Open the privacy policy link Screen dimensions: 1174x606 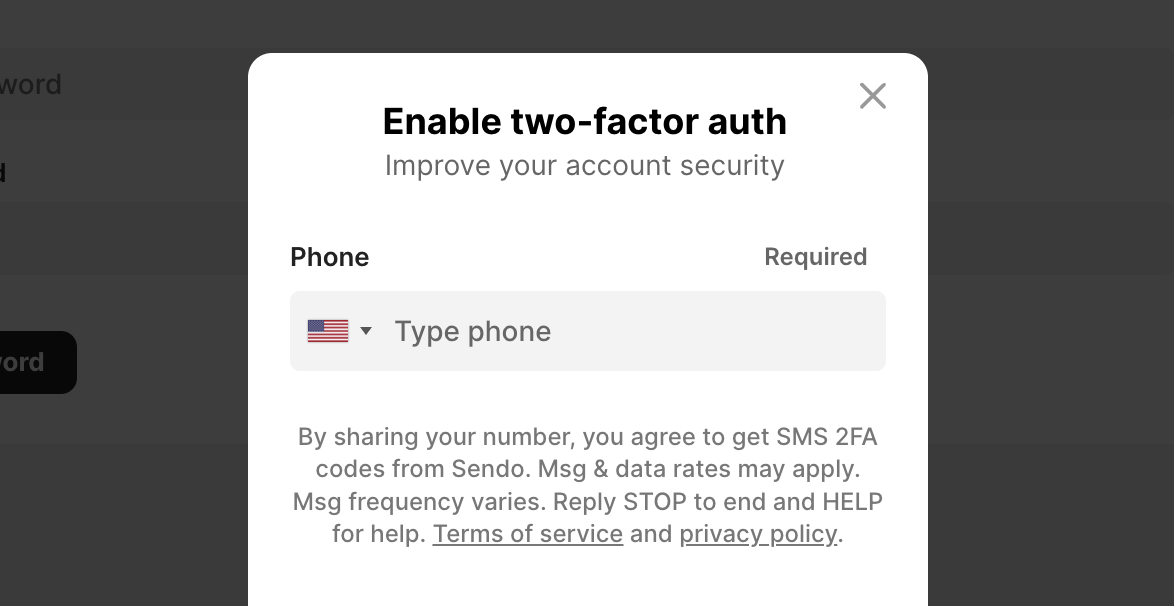[x=758, y=534]
